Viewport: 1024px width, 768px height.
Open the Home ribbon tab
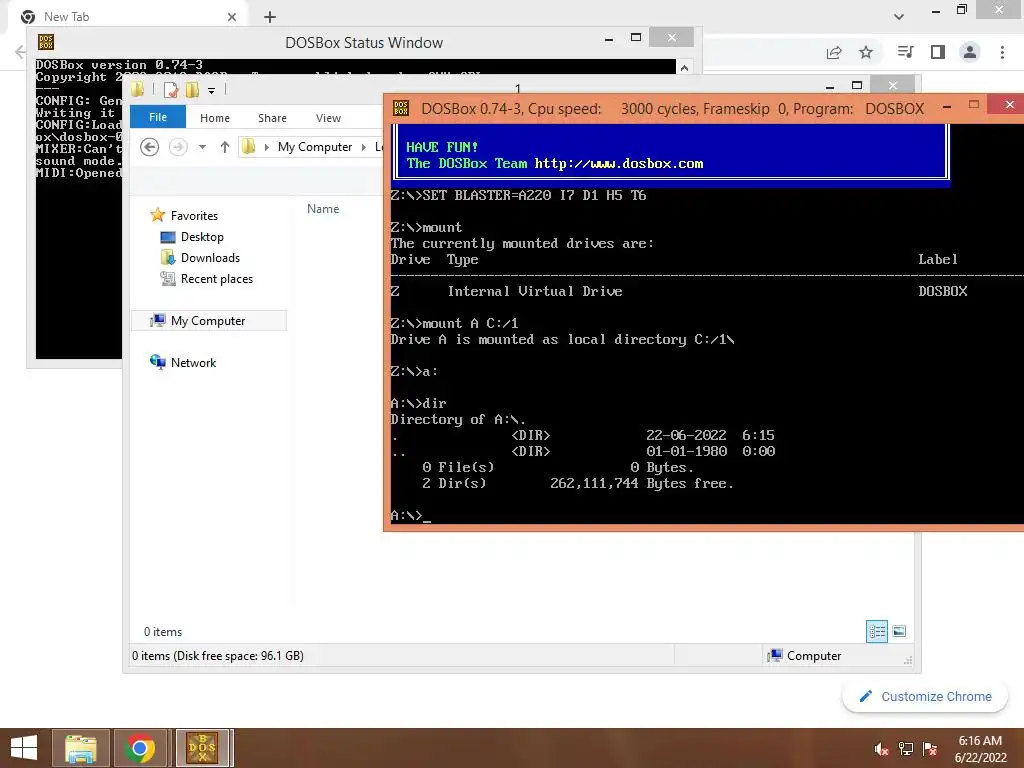pyautogui.click(x=215, y=118)
